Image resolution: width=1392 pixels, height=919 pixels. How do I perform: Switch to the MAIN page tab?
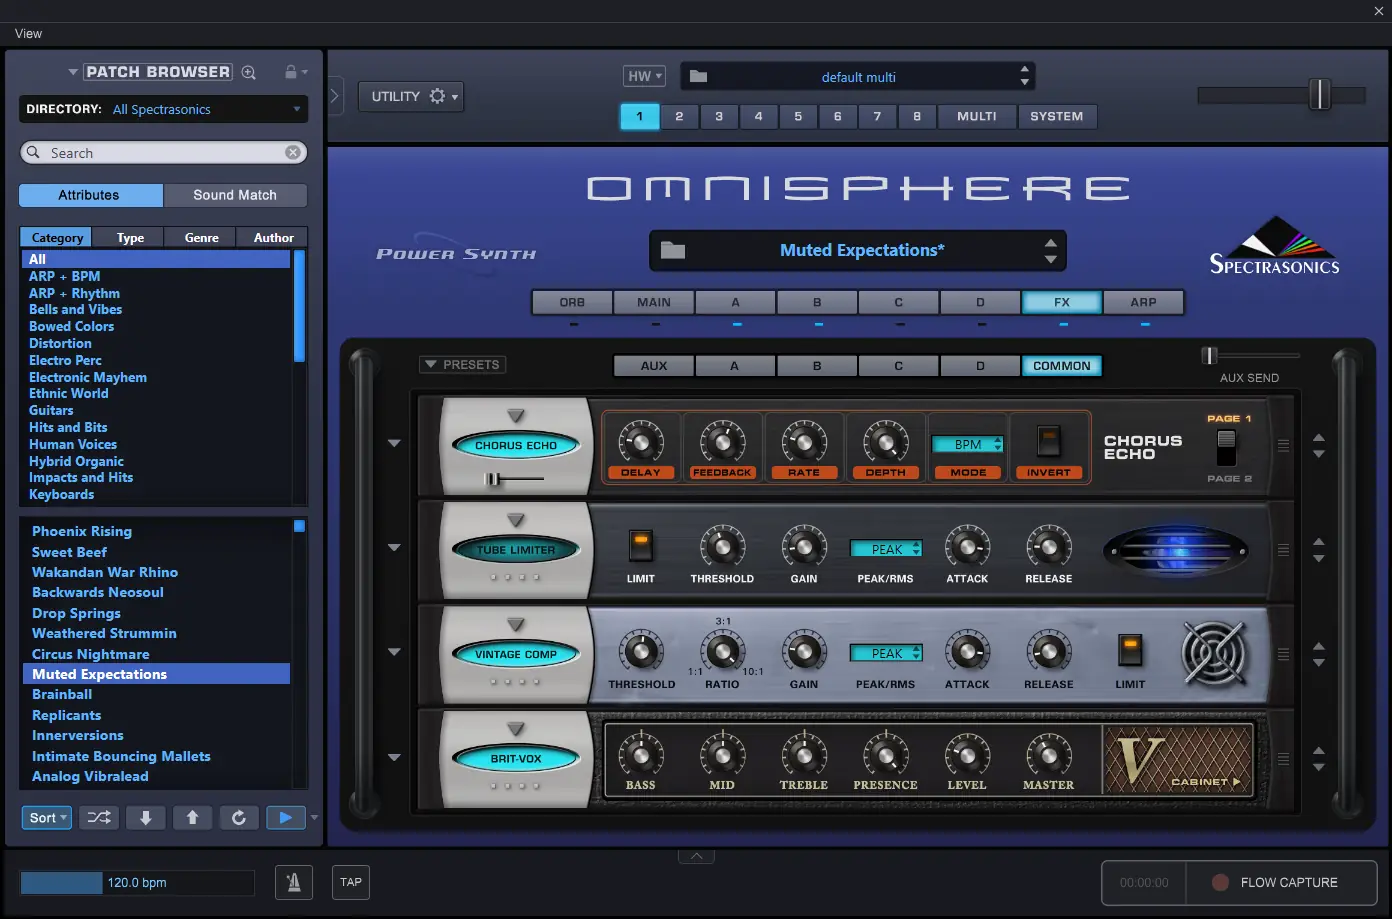coord(654,302)
